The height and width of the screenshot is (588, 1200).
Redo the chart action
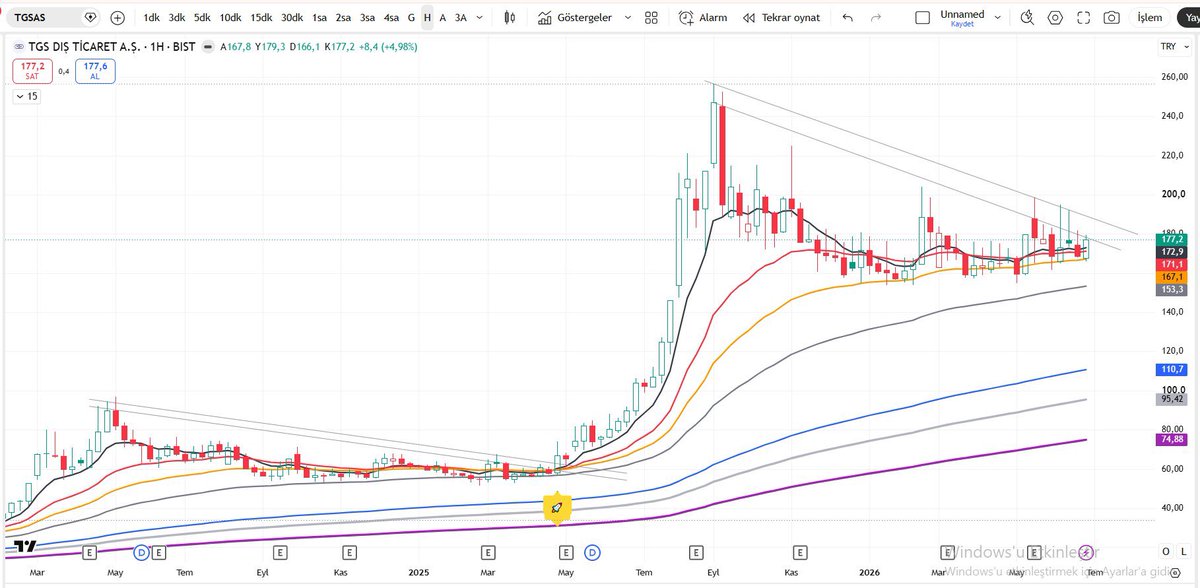pos(877,17)
